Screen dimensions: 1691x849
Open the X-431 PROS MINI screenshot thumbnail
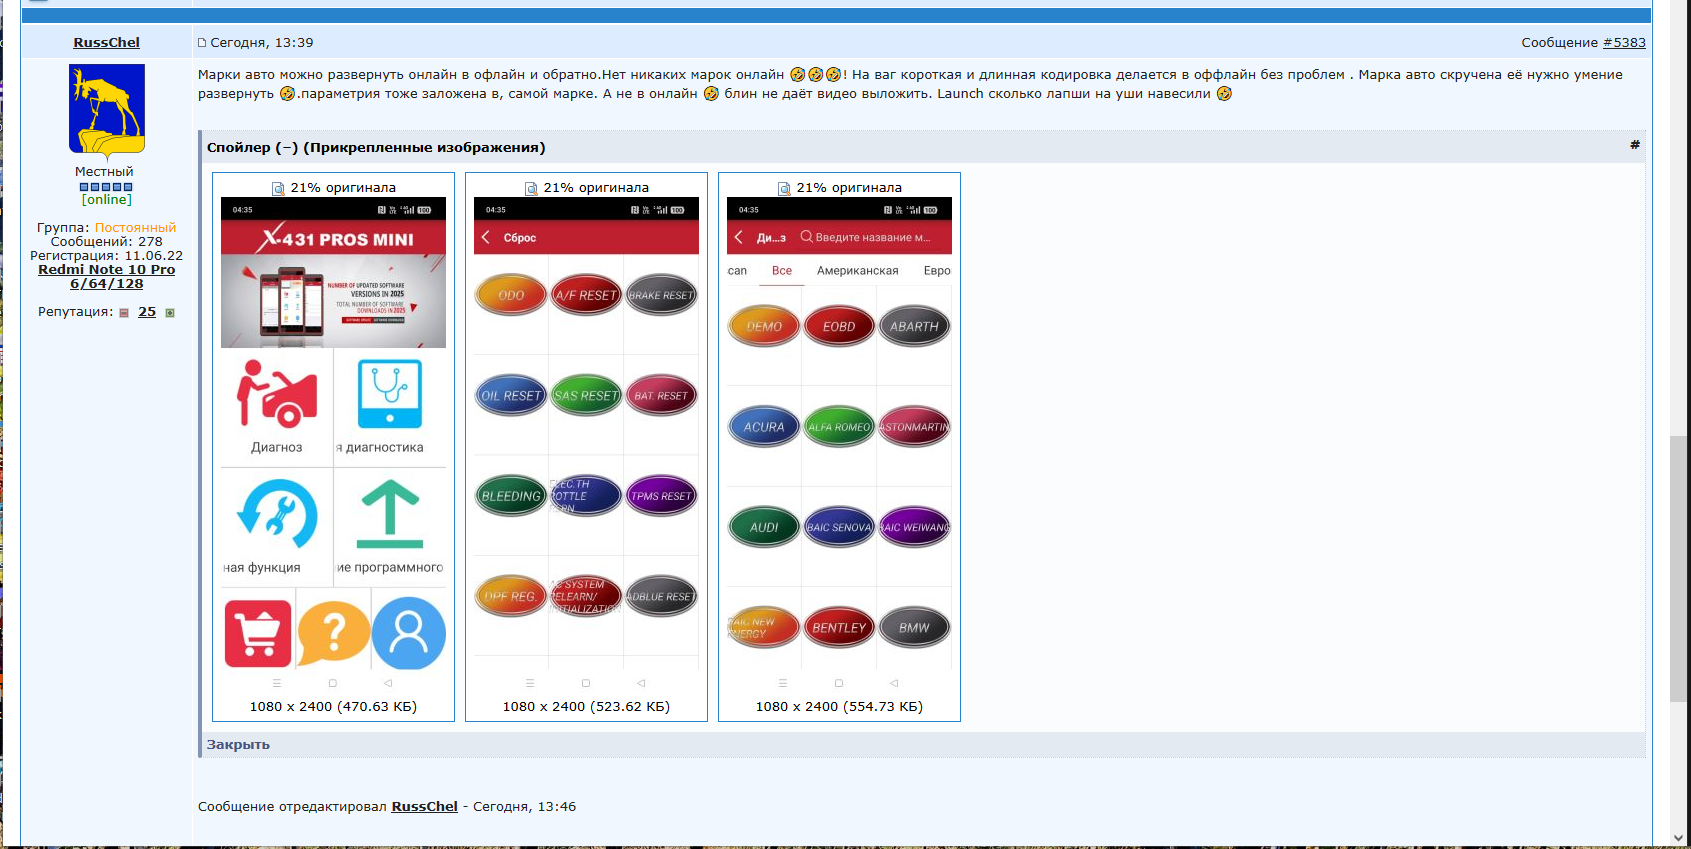(333, 446)
